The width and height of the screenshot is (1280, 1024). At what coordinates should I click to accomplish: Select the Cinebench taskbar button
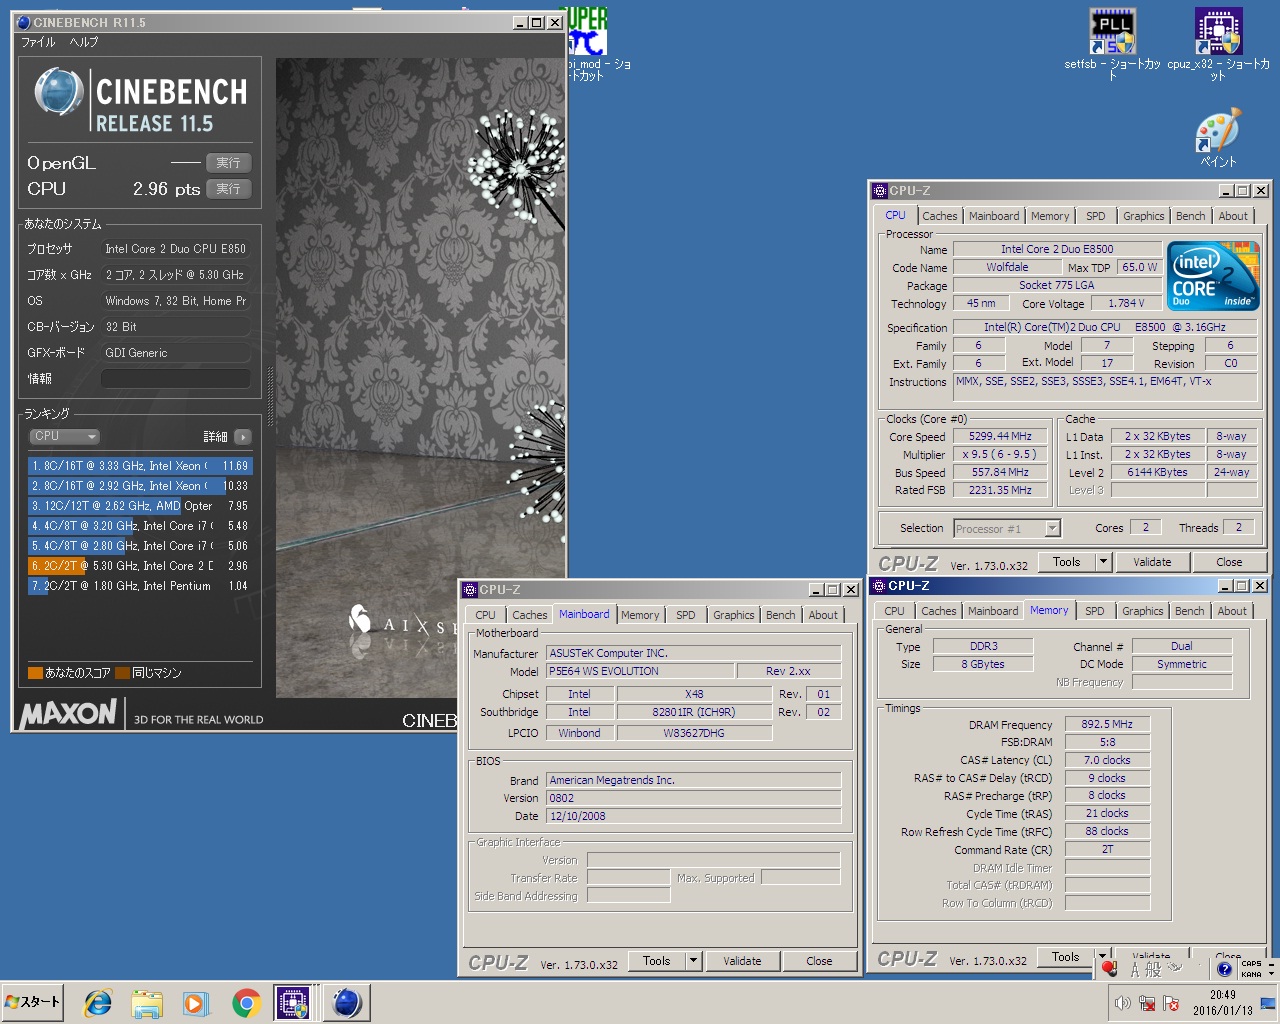[x=346, y=1003]
